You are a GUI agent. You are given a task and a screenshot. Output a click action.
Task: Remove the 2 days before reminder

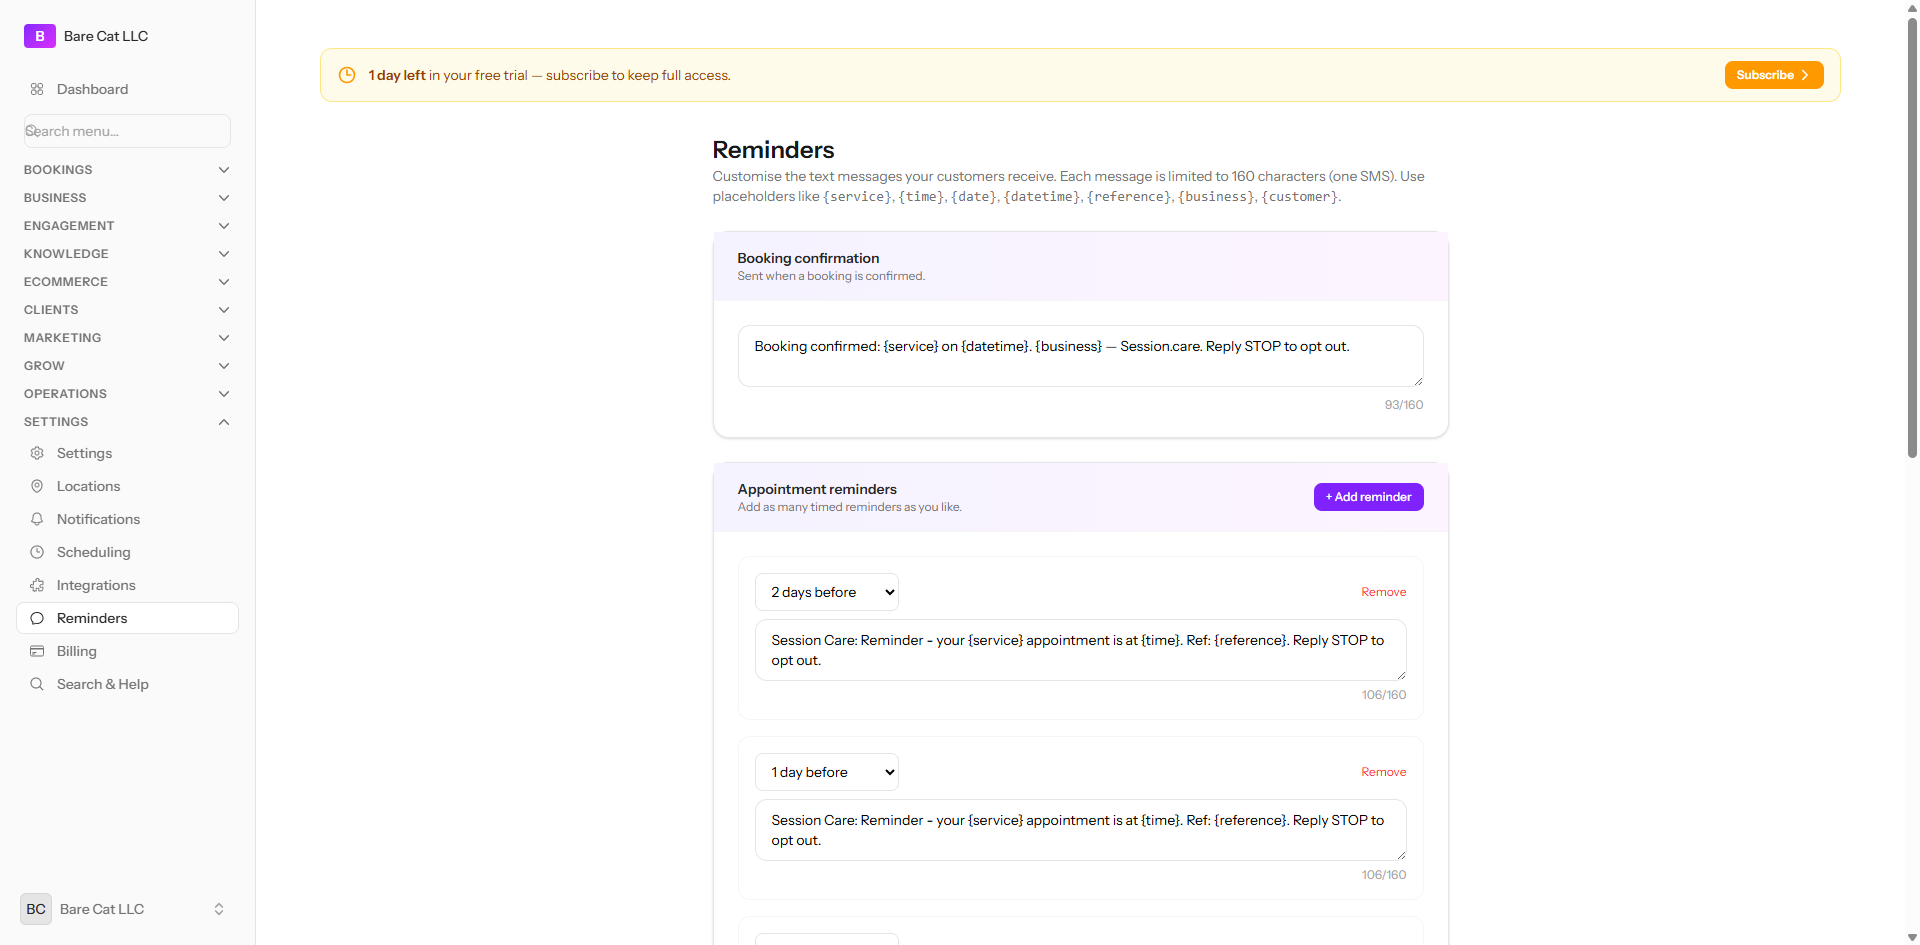(1383, 592)
